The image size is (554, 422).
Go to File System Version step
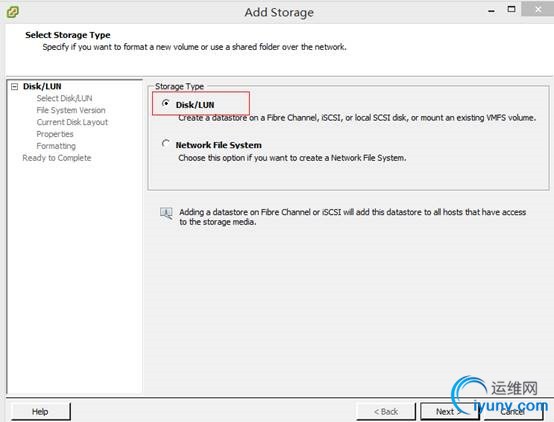point(71,110)
